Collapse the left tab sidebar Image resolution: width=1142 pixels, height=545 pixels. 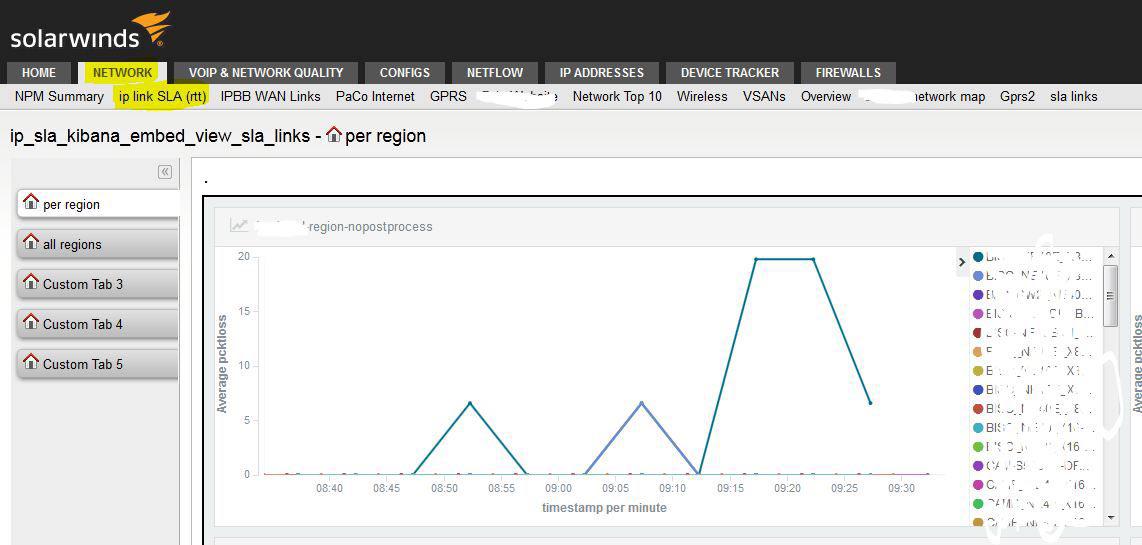click(165, 172)
